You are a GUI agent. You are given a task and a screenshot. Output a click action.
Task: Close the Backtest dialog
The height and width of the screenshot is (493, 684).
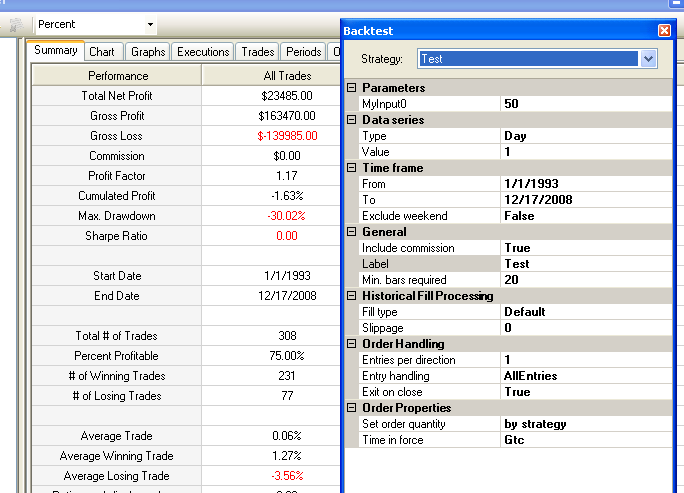tap(664, 31)
